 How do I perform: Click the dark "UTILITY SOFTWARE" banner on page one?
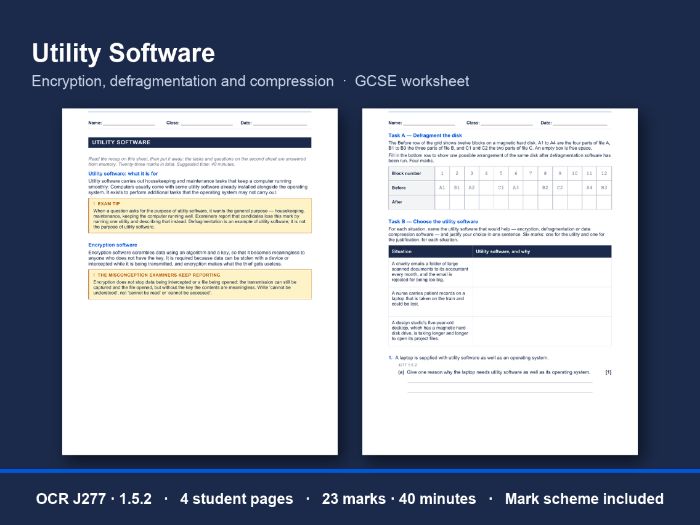click(x=200, y=142)
